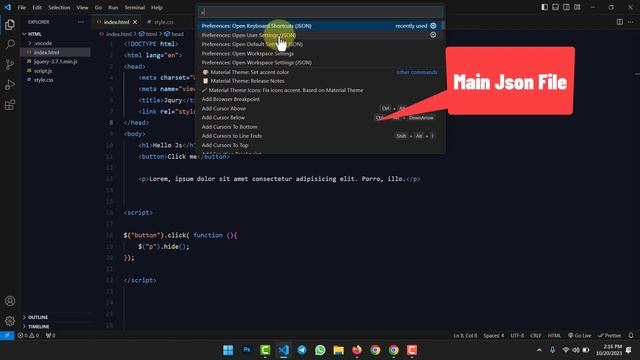Image resolution: width=640 pixels, height=360 pixels.
Task: Open the Terminal menu
Action: 135,7
